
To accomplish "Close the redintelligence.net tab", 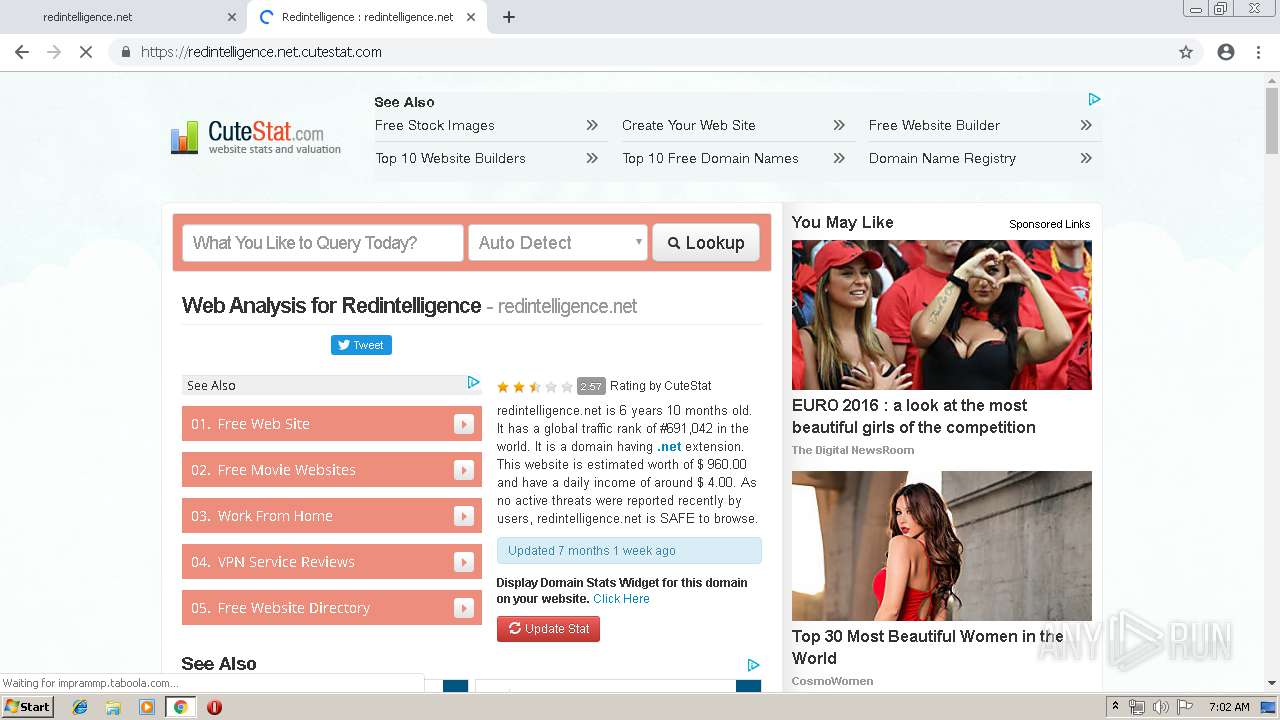I will 232,17.
